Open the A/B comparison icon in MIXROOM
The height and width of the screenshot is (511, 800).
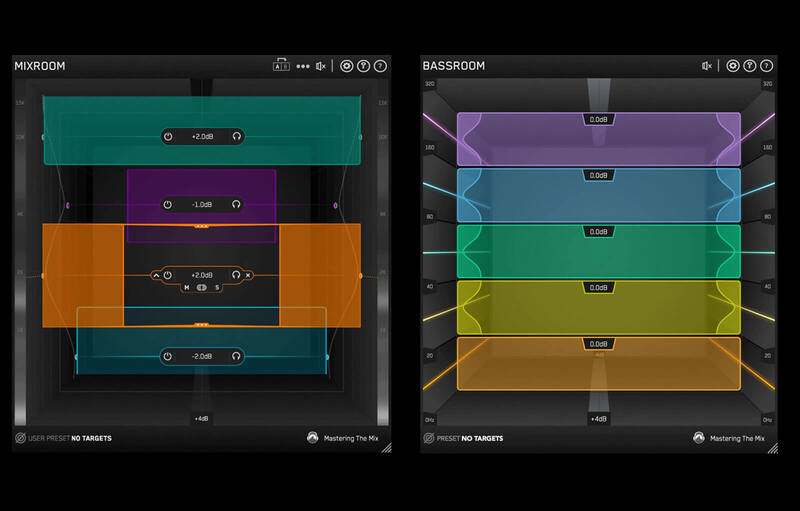(281, 65)
